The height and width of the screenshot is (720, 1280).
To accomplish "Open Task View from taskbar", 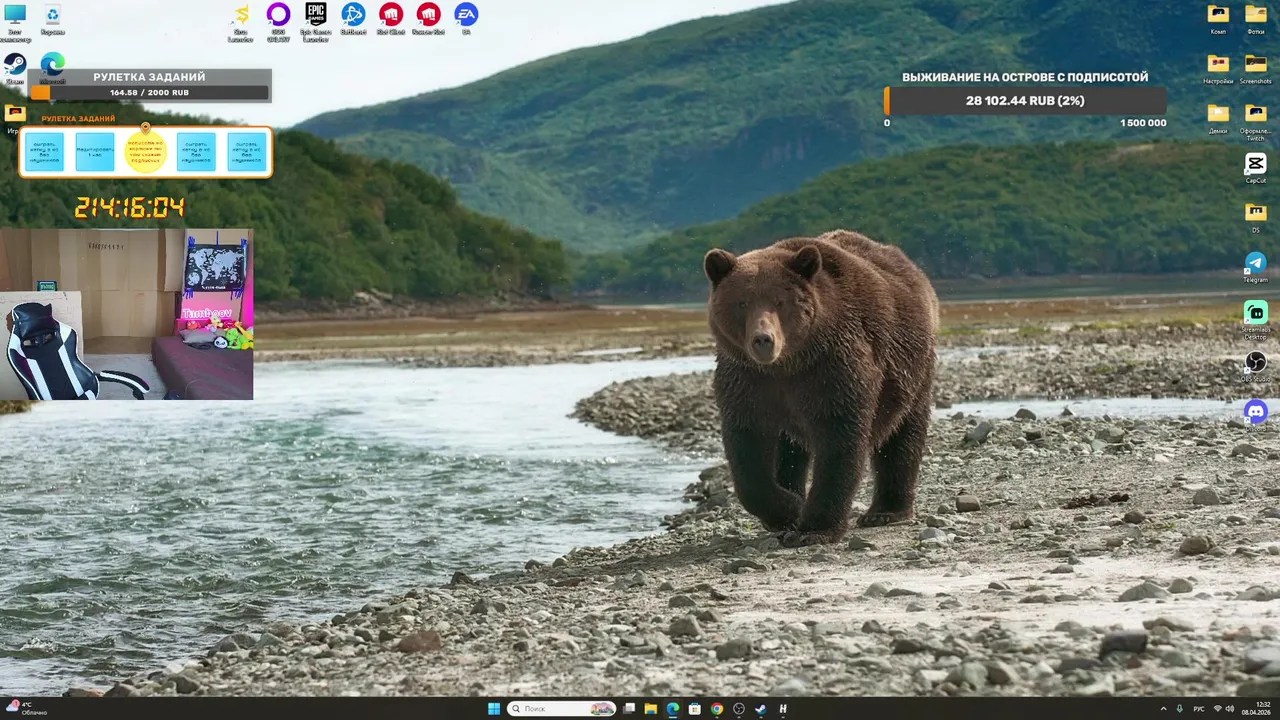I will pos(629,709).
